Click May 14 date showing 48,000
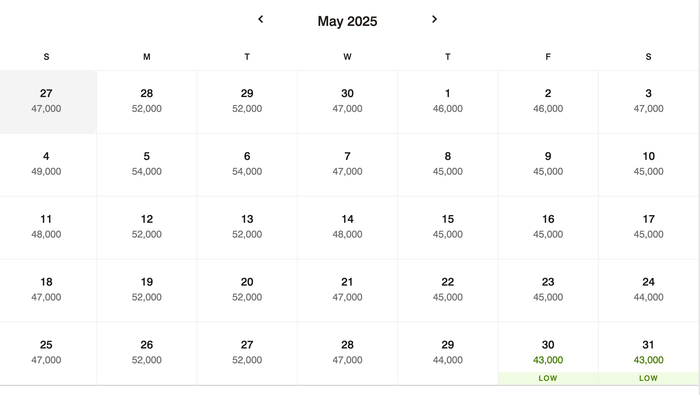Image resolution: width=700 pixels, height=395 pixels. tap(347, 228)
